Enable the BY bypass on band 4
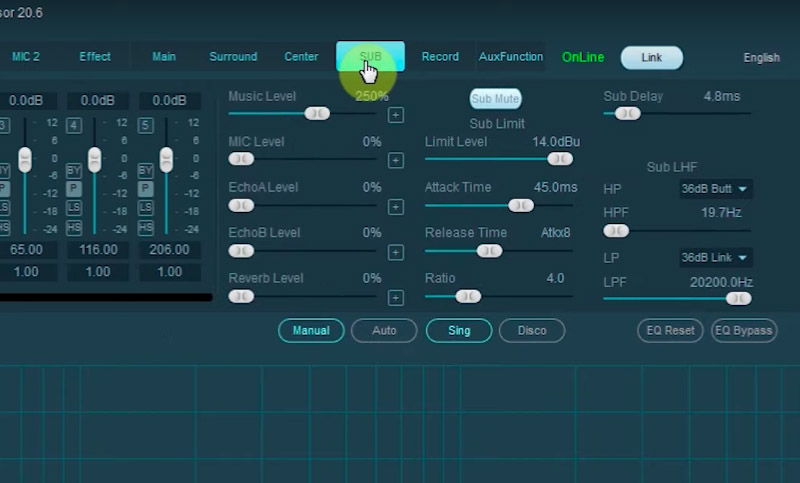Viewport: 800px width, 483px height. tap(74, 171)
